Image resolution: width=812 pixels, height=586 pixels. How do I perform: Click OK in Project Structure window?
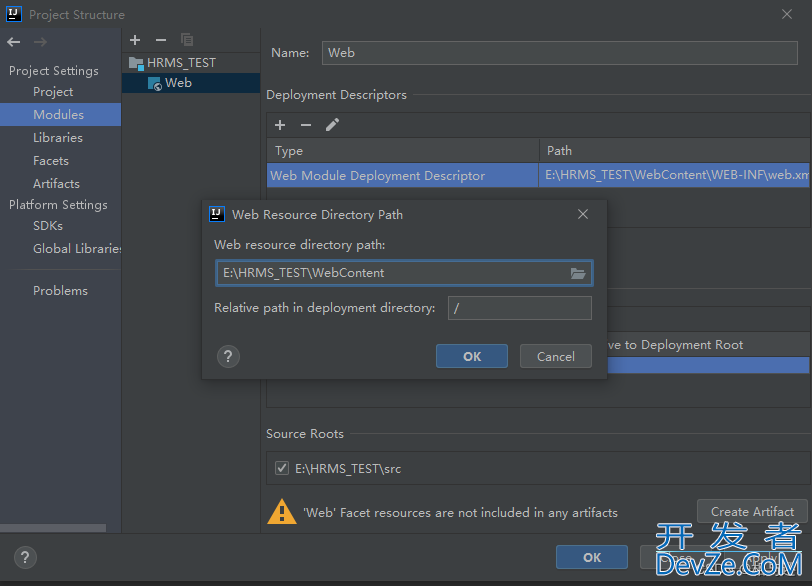point(592,557)
